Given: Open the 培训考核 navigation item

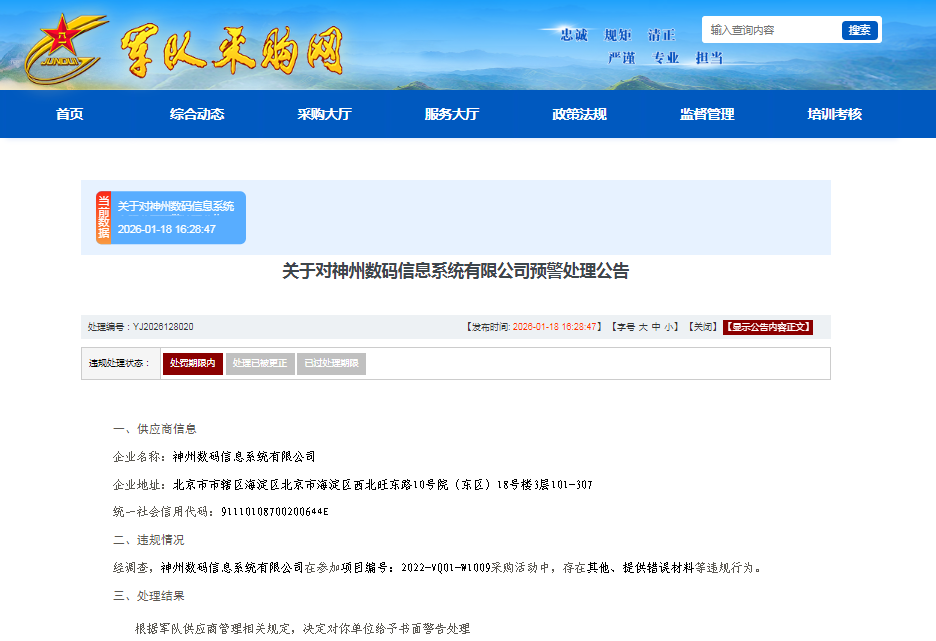Looking at the screenshot, I should (x=834, y=114).
